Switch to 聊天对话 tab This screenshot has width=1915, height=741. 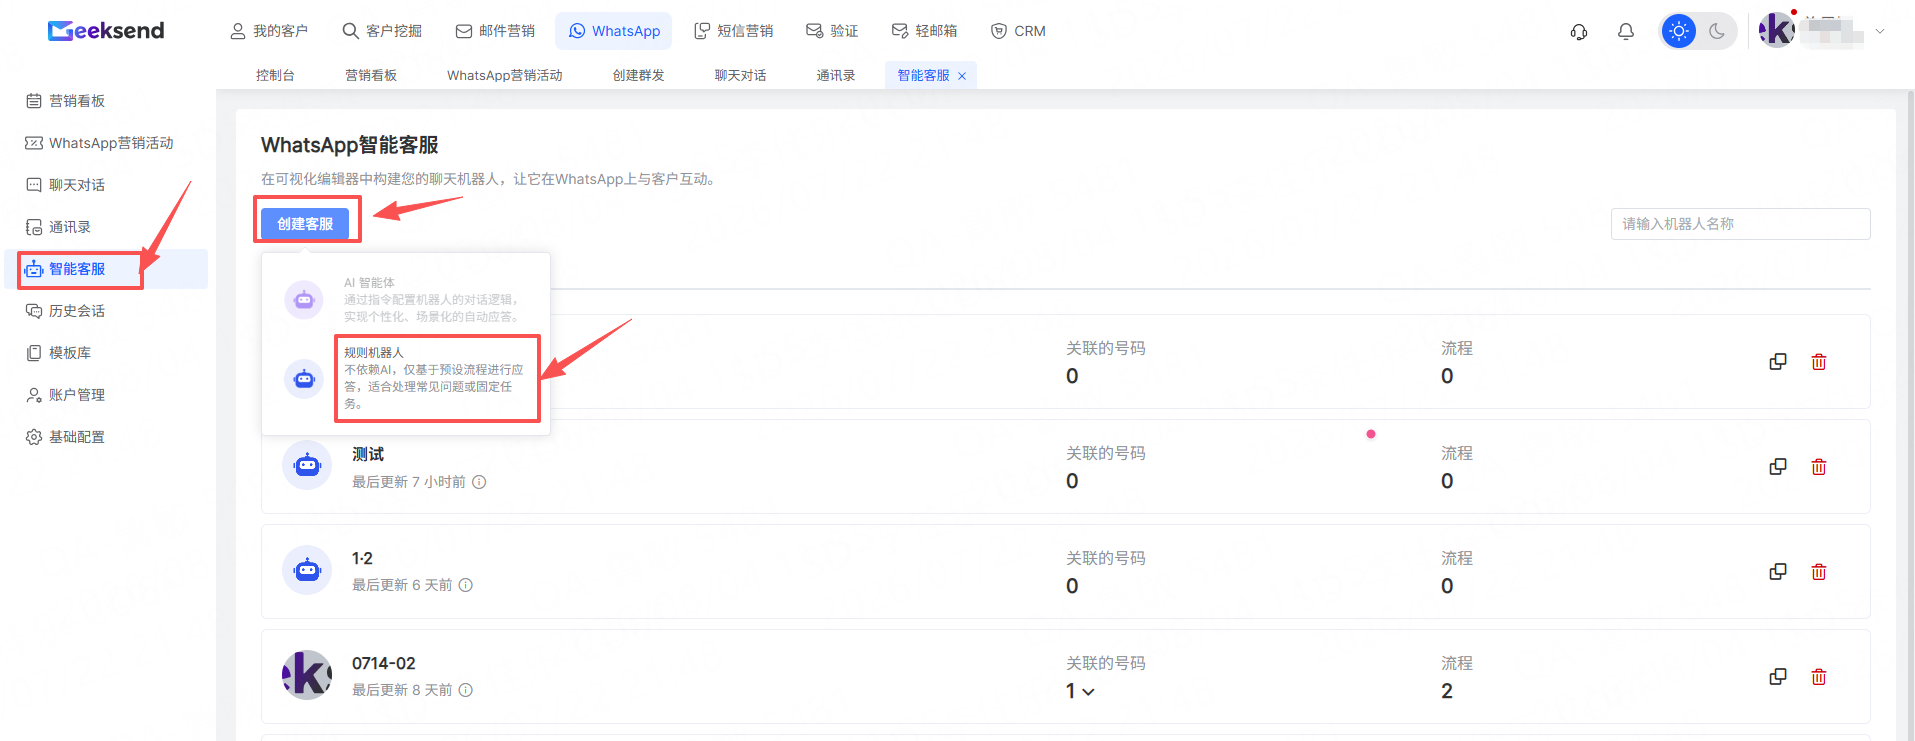click(741, 75)
